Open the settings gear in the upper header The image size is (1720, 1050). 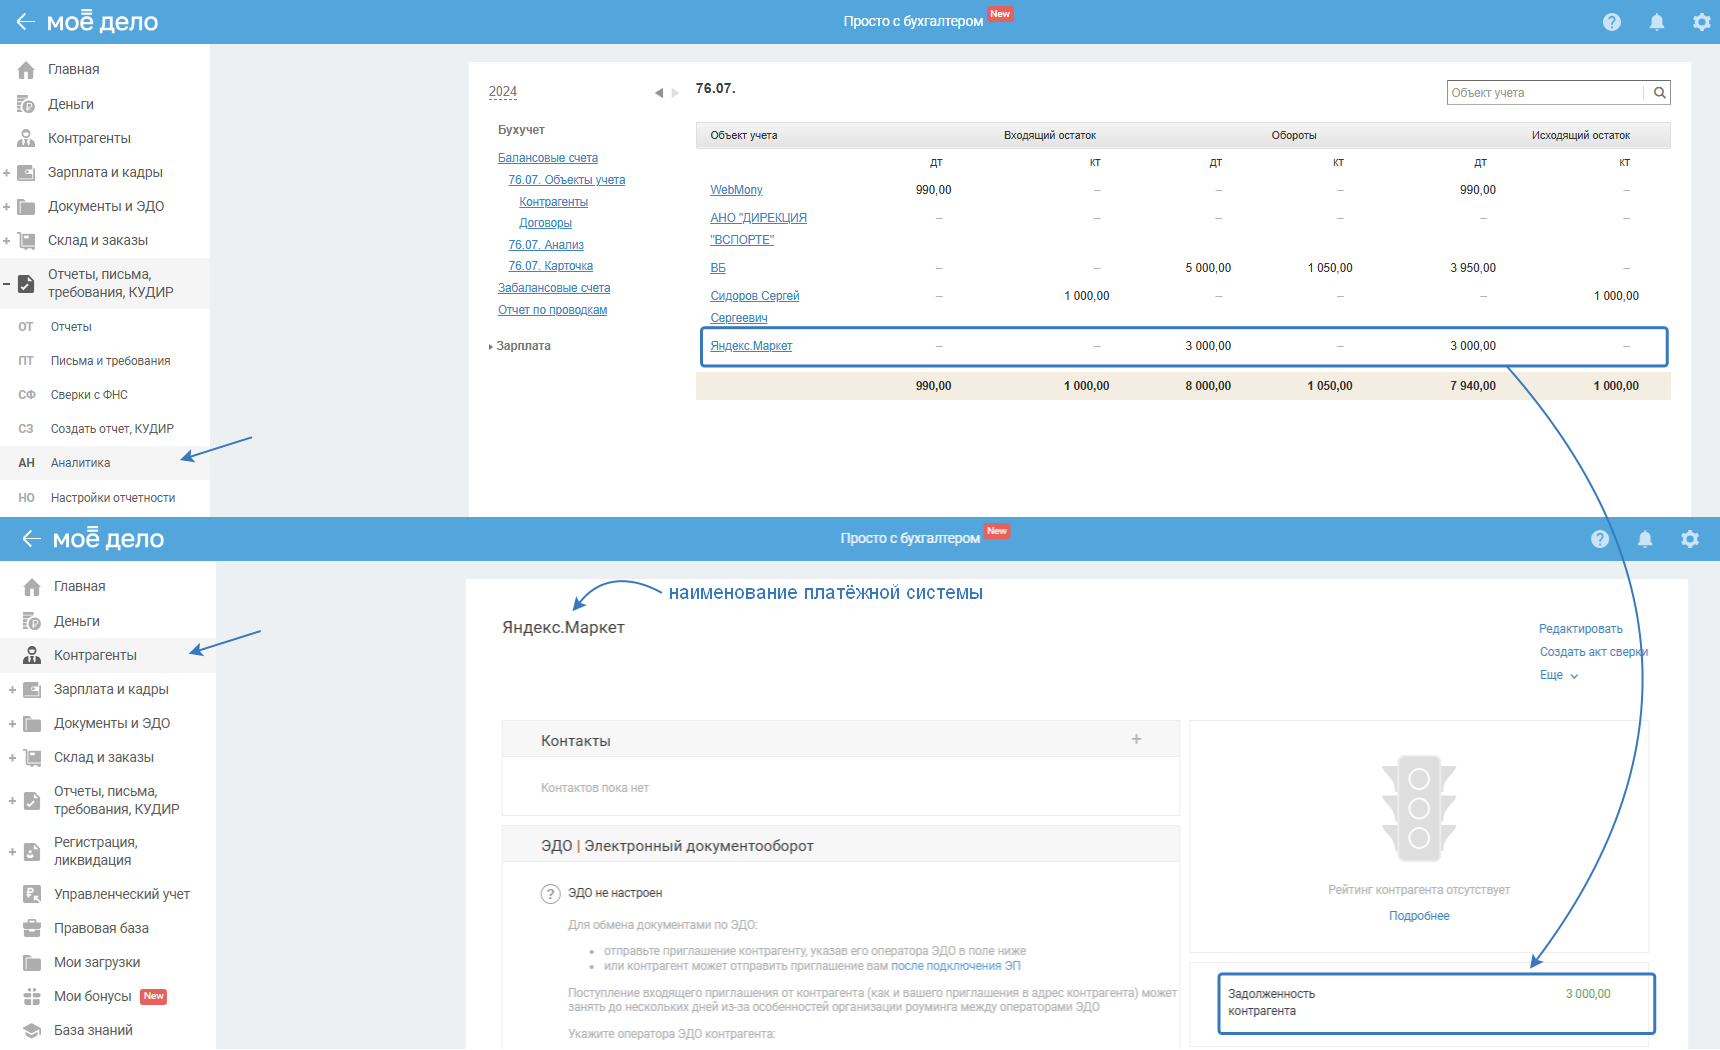[x=1701, y=22]
